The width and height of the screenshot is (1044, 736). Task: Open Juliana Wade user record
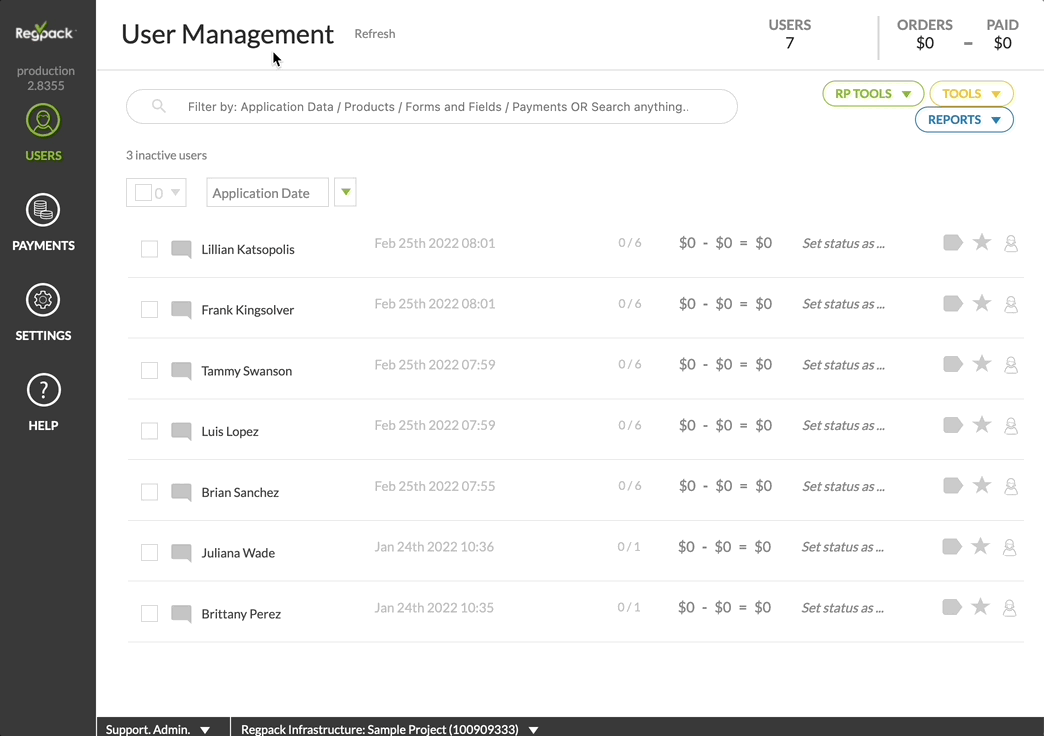(238, 553)
